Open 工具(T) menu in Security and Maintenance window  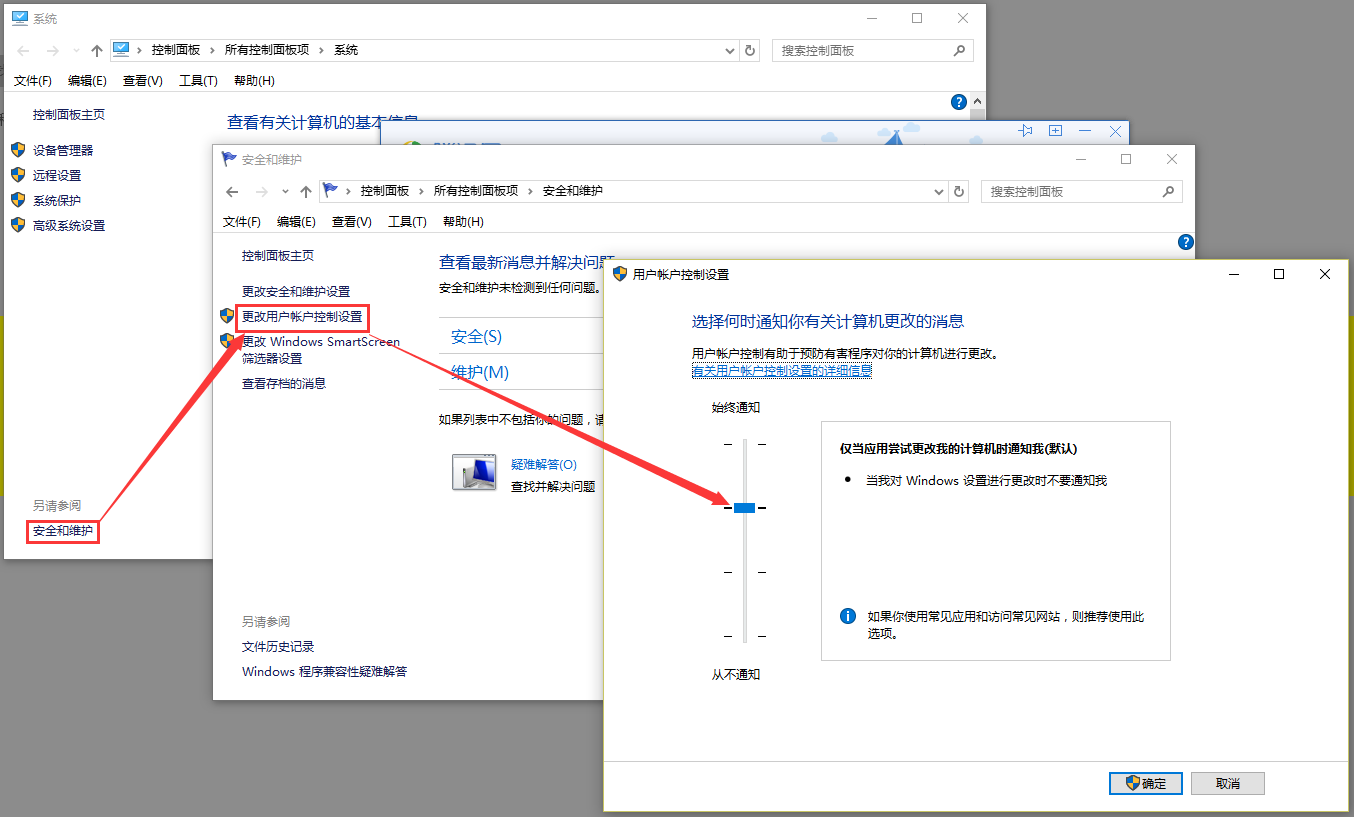pyautogui.click(x=407, y=222)
